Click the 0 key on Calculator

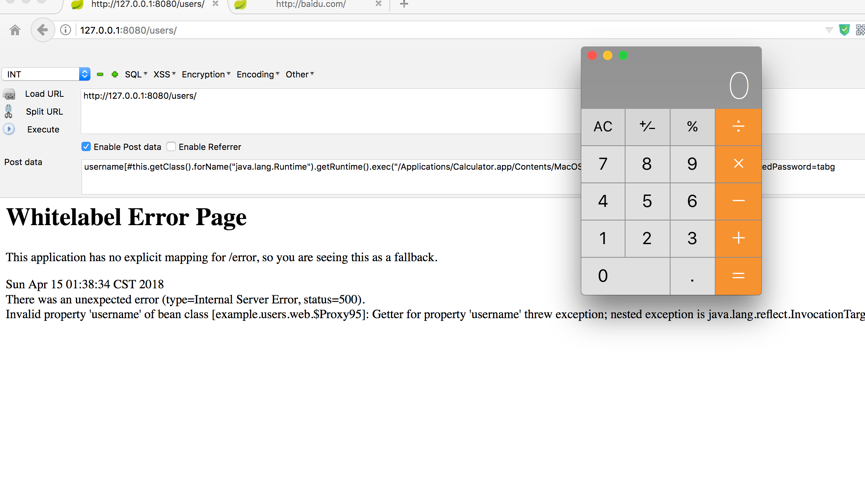[x=626, y=276]
